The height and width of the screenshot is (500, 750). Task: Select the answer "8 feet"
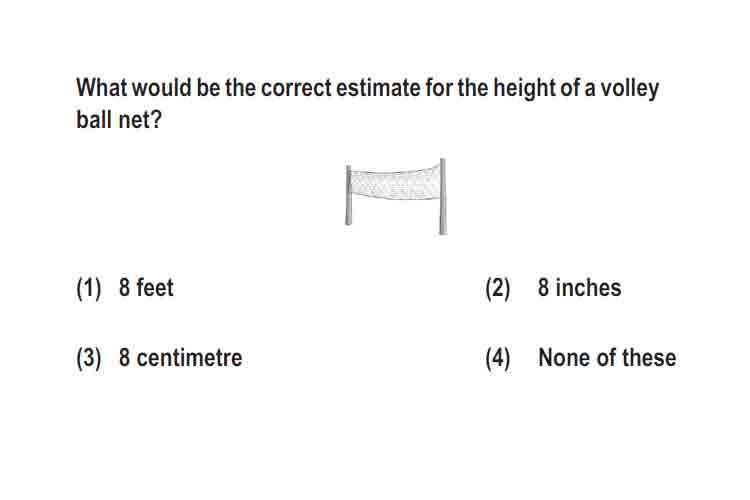(146, 288)
